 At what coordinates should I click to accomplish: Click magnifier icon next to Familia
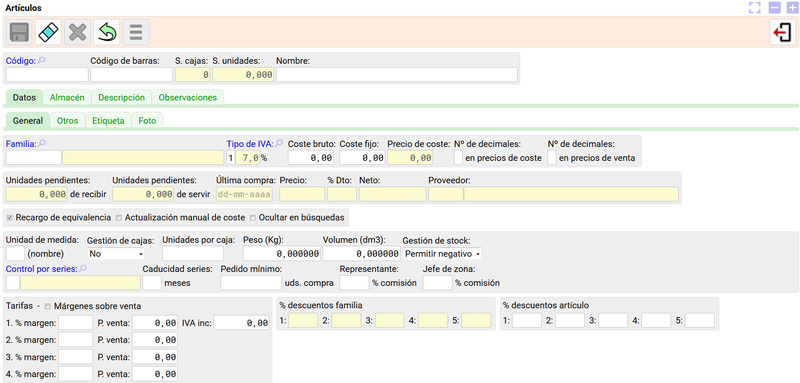42,144
